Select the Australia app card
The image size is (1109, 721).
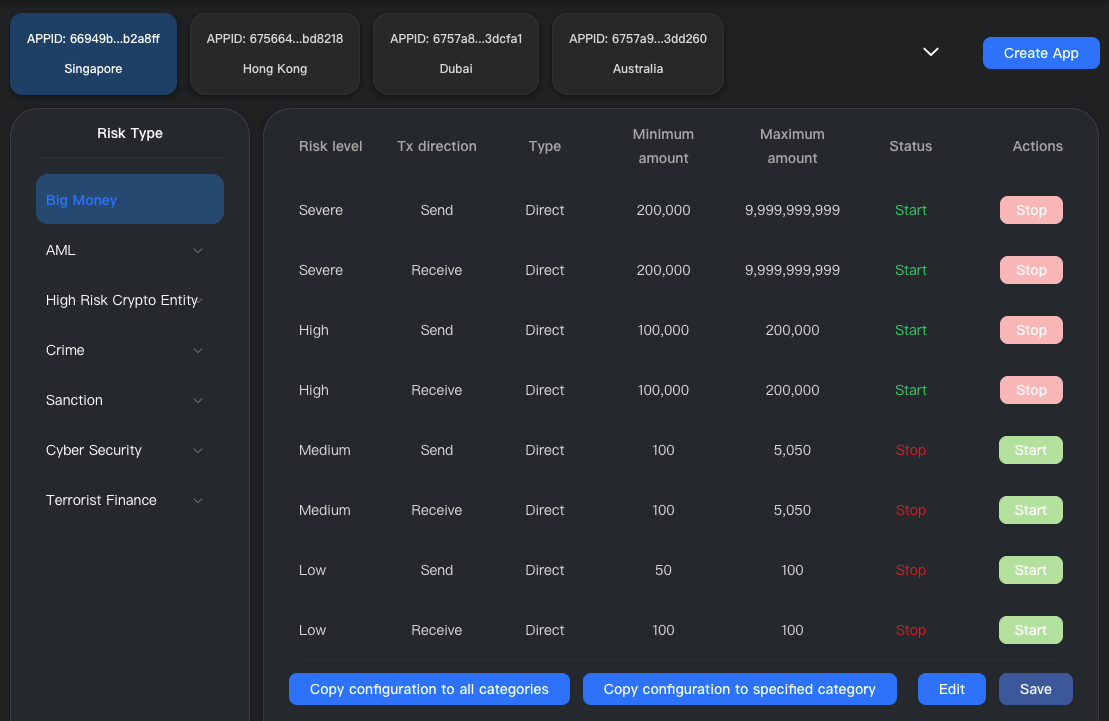pyautogui.click(x=637, y=54)
